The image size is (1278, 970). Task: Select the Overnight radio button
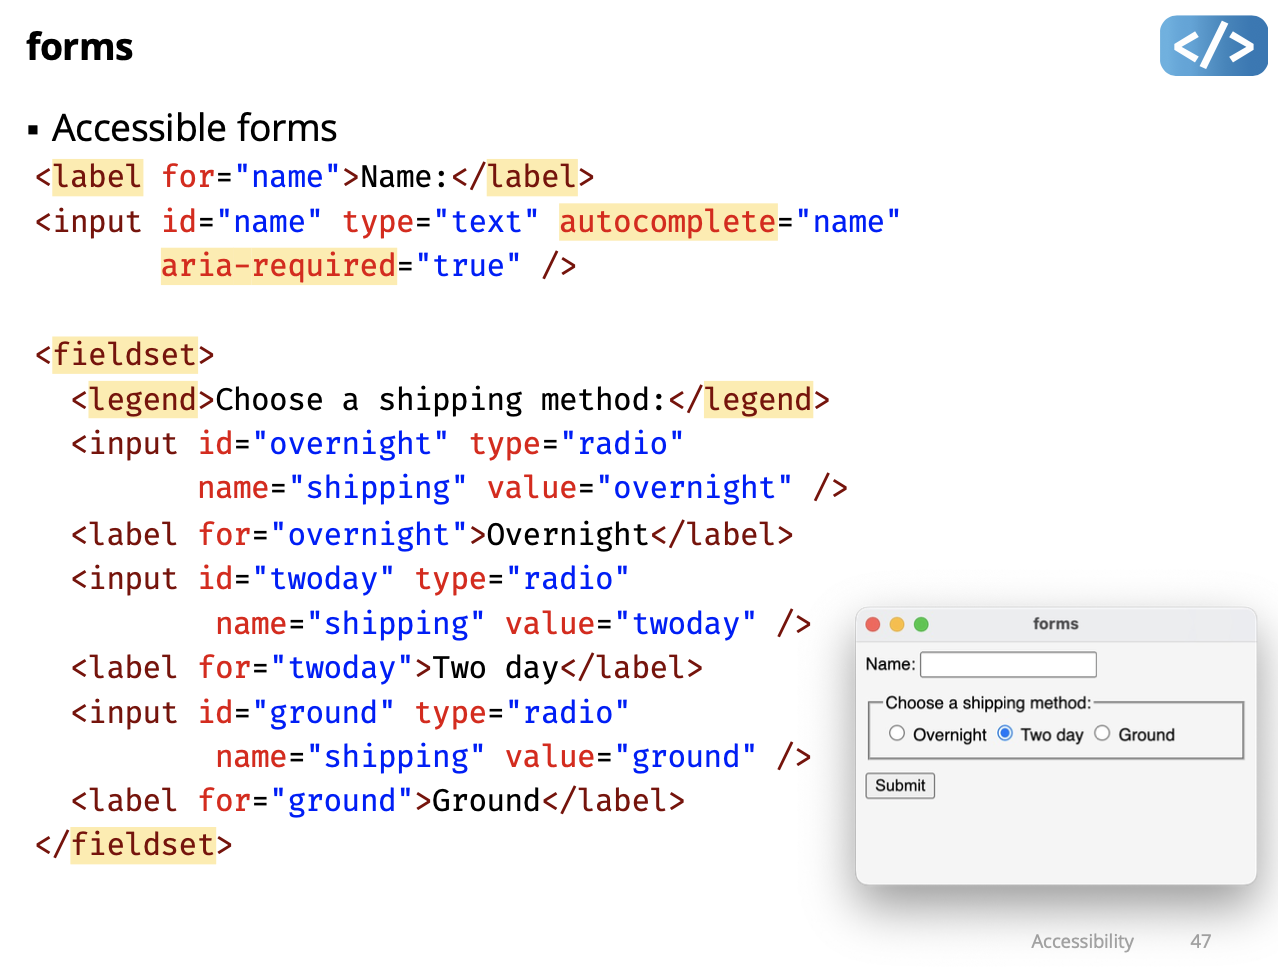(897, 734)
